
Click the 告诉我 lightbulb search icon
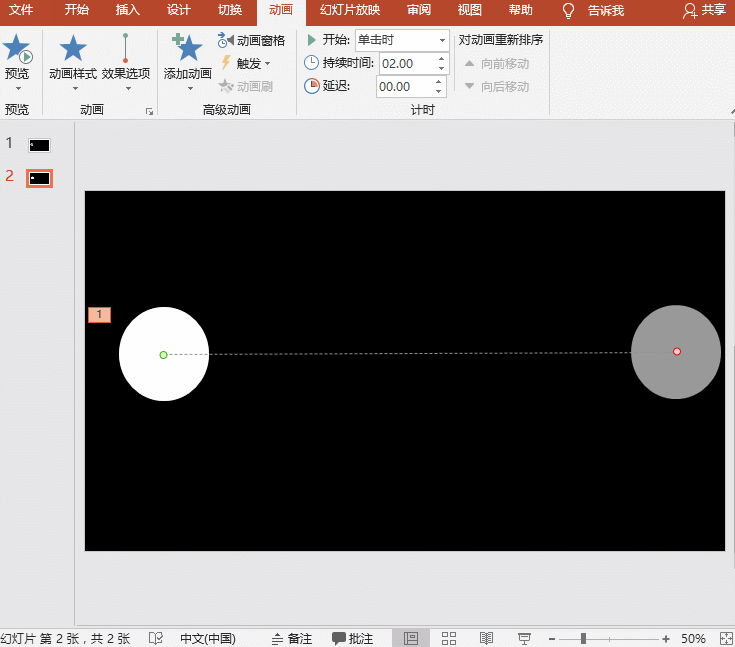tap(568, 11)
